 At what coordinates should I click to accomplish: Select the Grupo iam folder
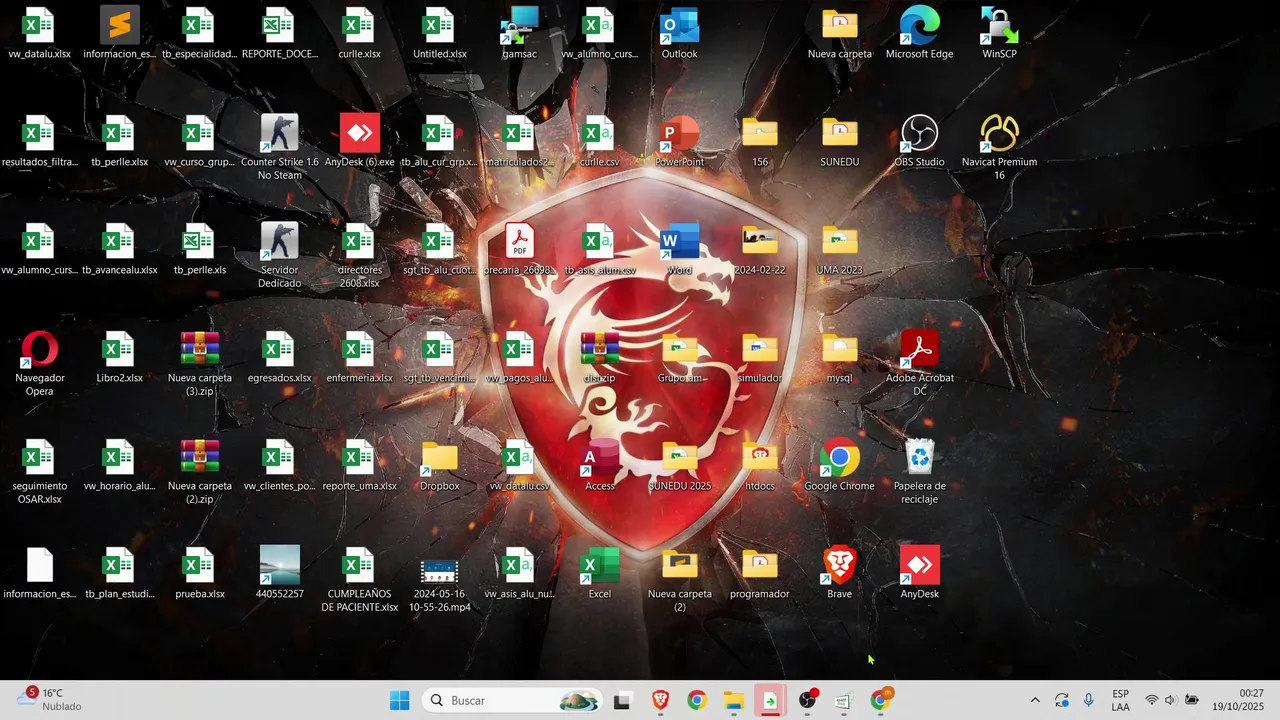click(x=679, y=357)
